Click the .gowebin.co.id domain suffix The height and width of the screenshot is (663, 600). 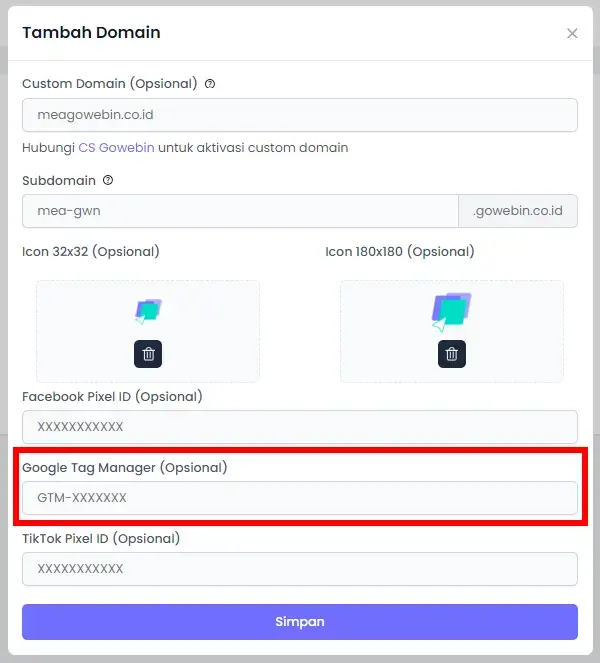[x=518, y=211]
